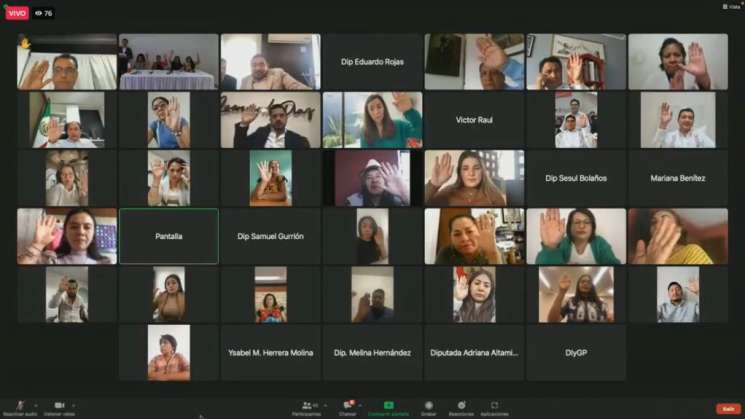This screenshot has width=745, height=419.
Task: Start camera with the video icon
Action: pos(59,405)
